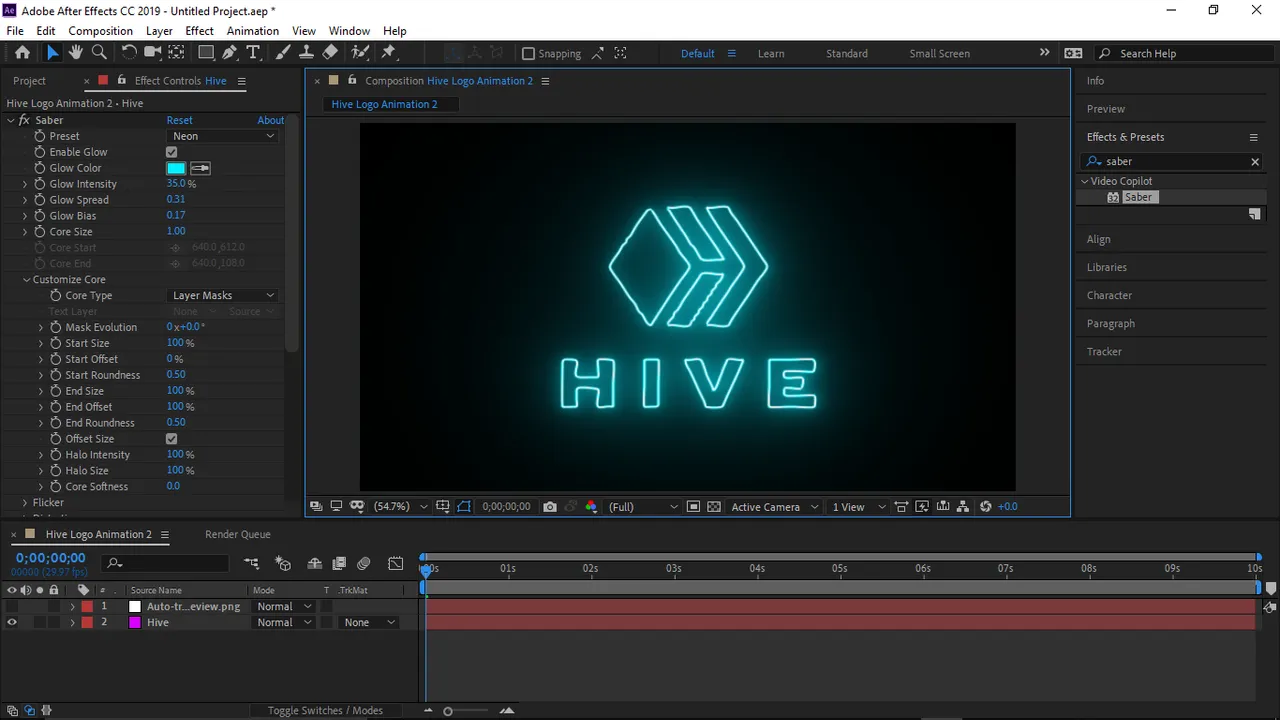Screen dimensions: 1280x720
Task: Select the Unified Camera tool
Action: tap(153, 53)
